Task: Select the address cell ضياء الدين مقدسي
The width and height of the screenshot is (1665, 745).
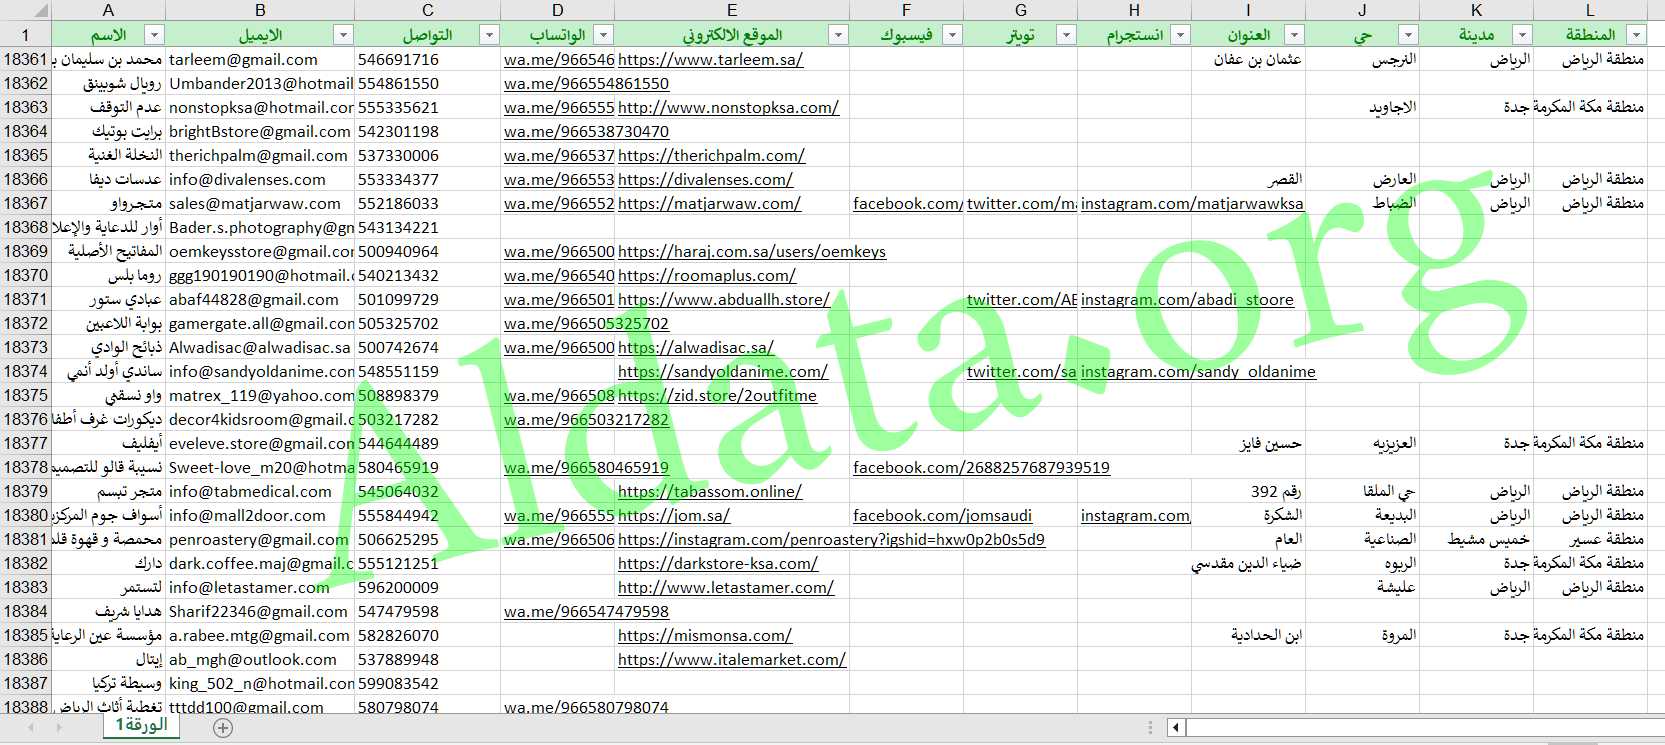Action: (x=1248, y=564)
